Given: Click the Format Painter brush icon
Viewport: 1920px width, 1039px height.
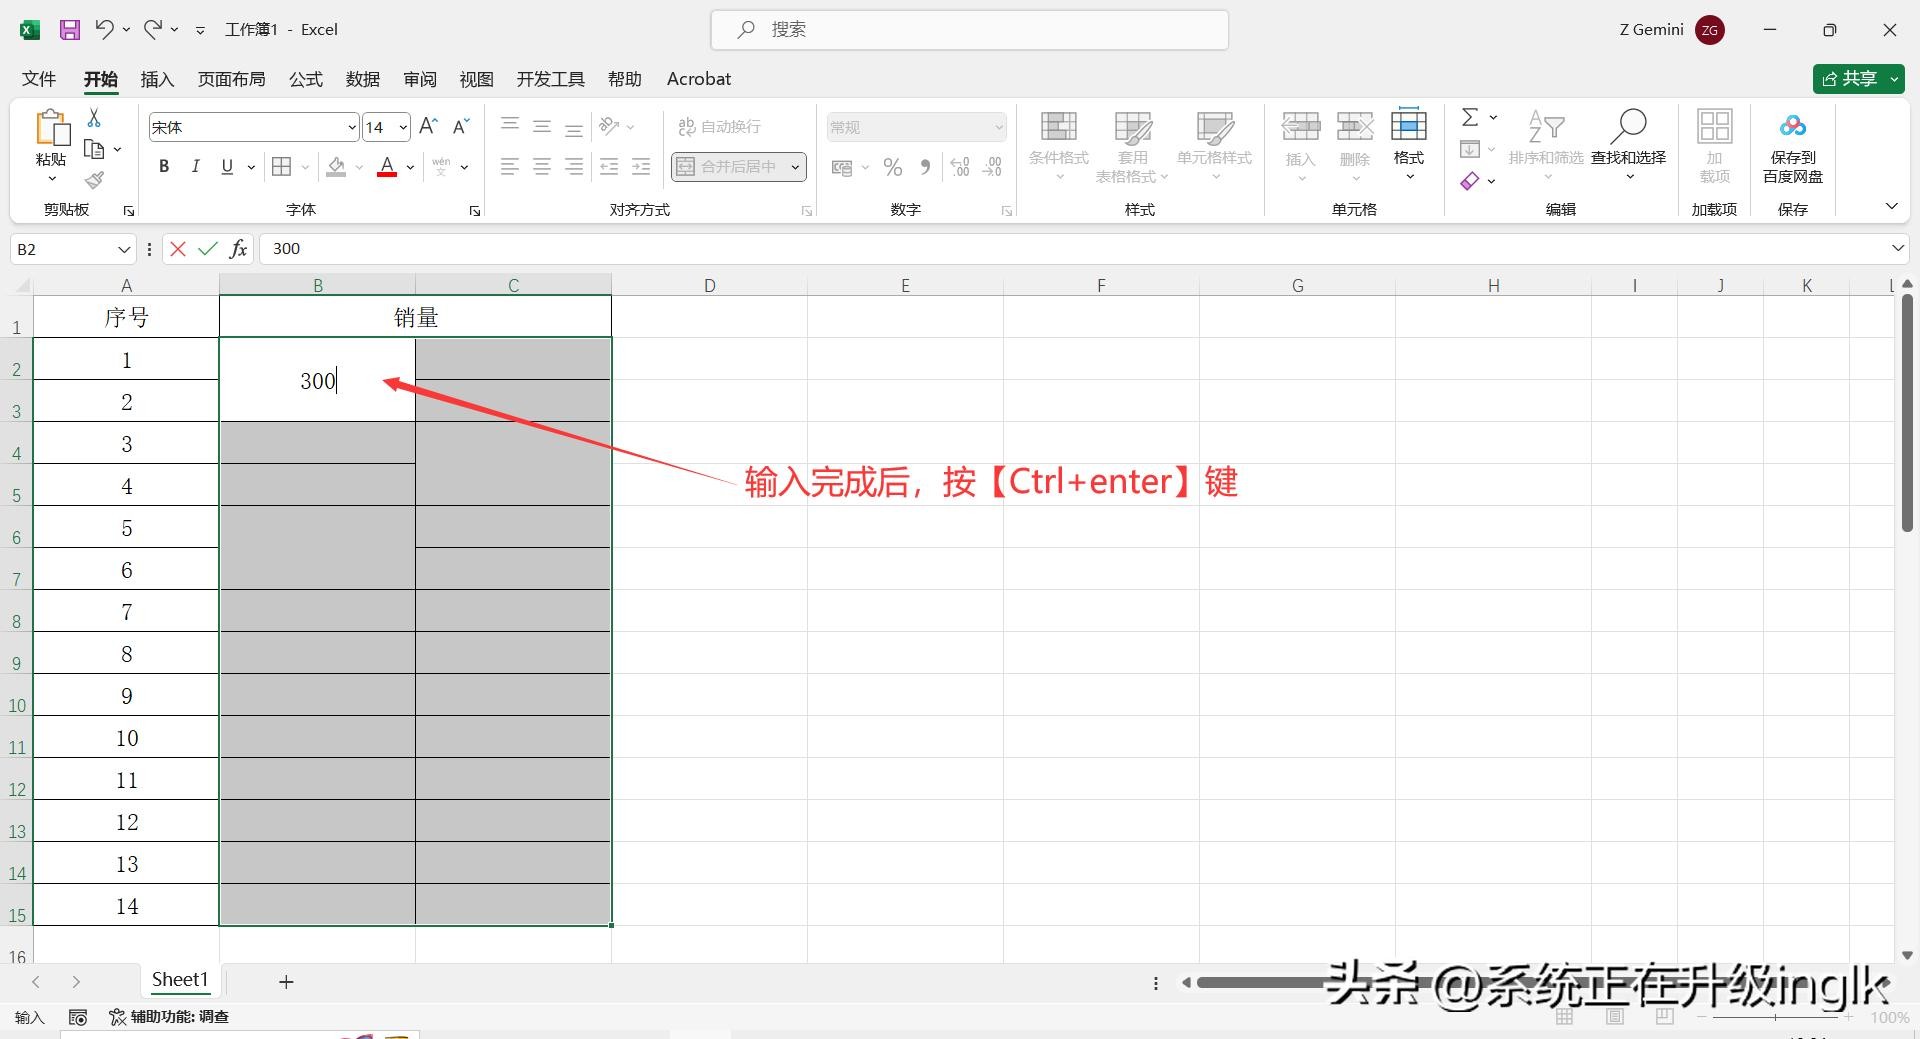Looking at the screenshot, I should tap(94, 180).
